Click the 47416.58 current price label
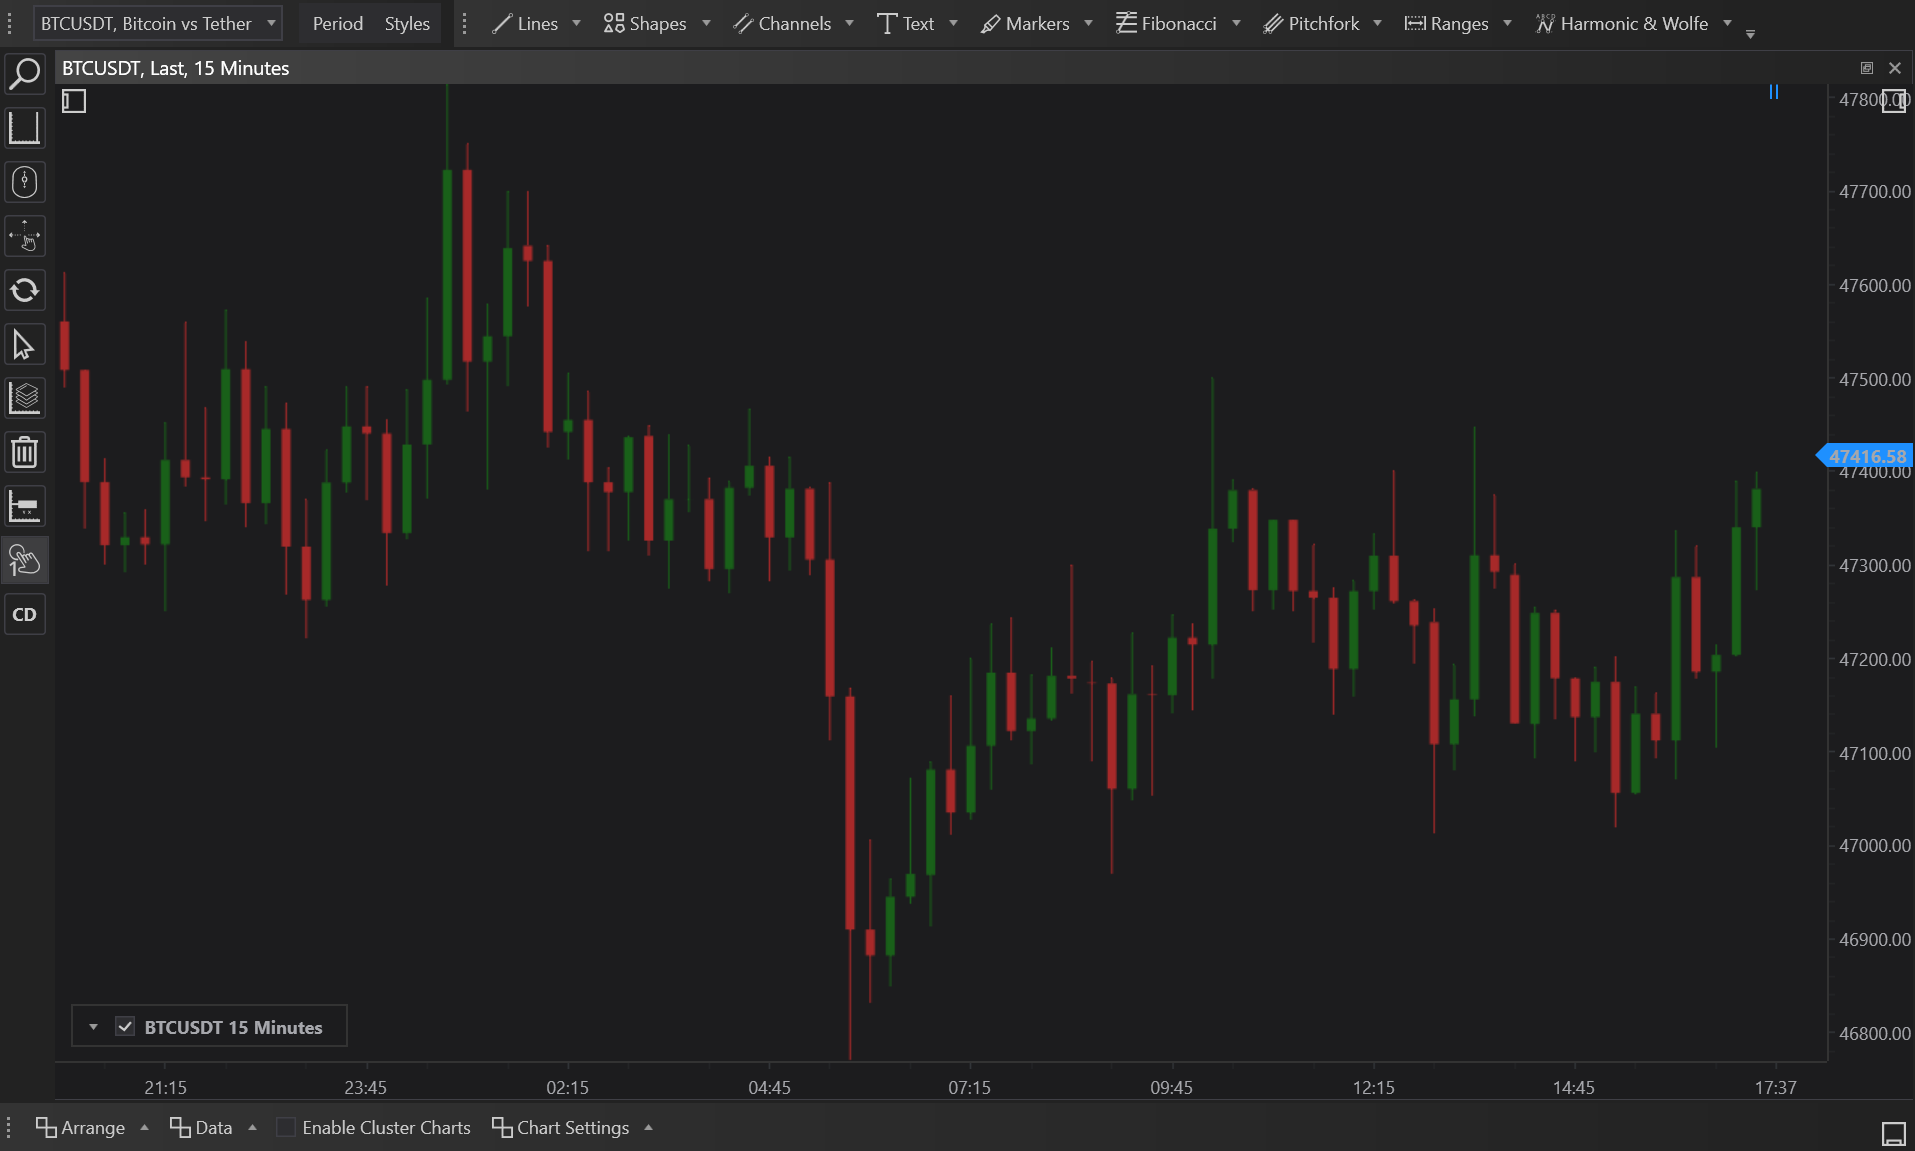 click(x=1866, y=456)
